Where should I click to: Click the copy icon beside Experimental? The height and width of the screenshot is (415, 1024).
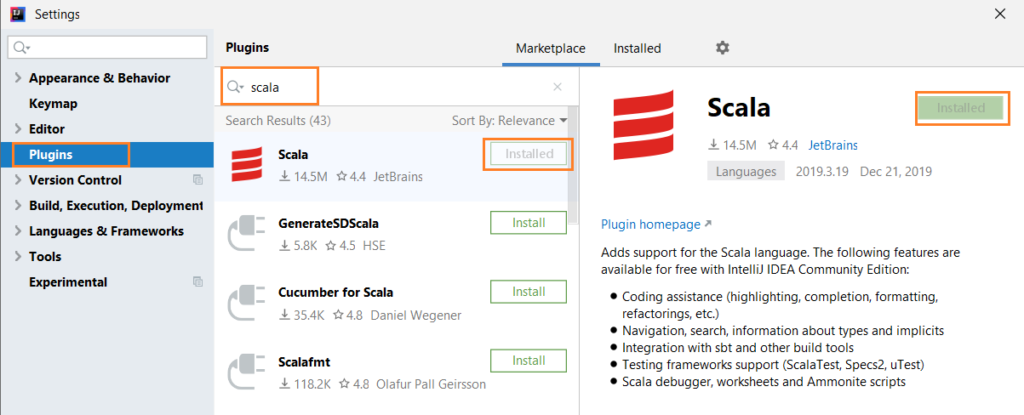(x=198, y=282)
